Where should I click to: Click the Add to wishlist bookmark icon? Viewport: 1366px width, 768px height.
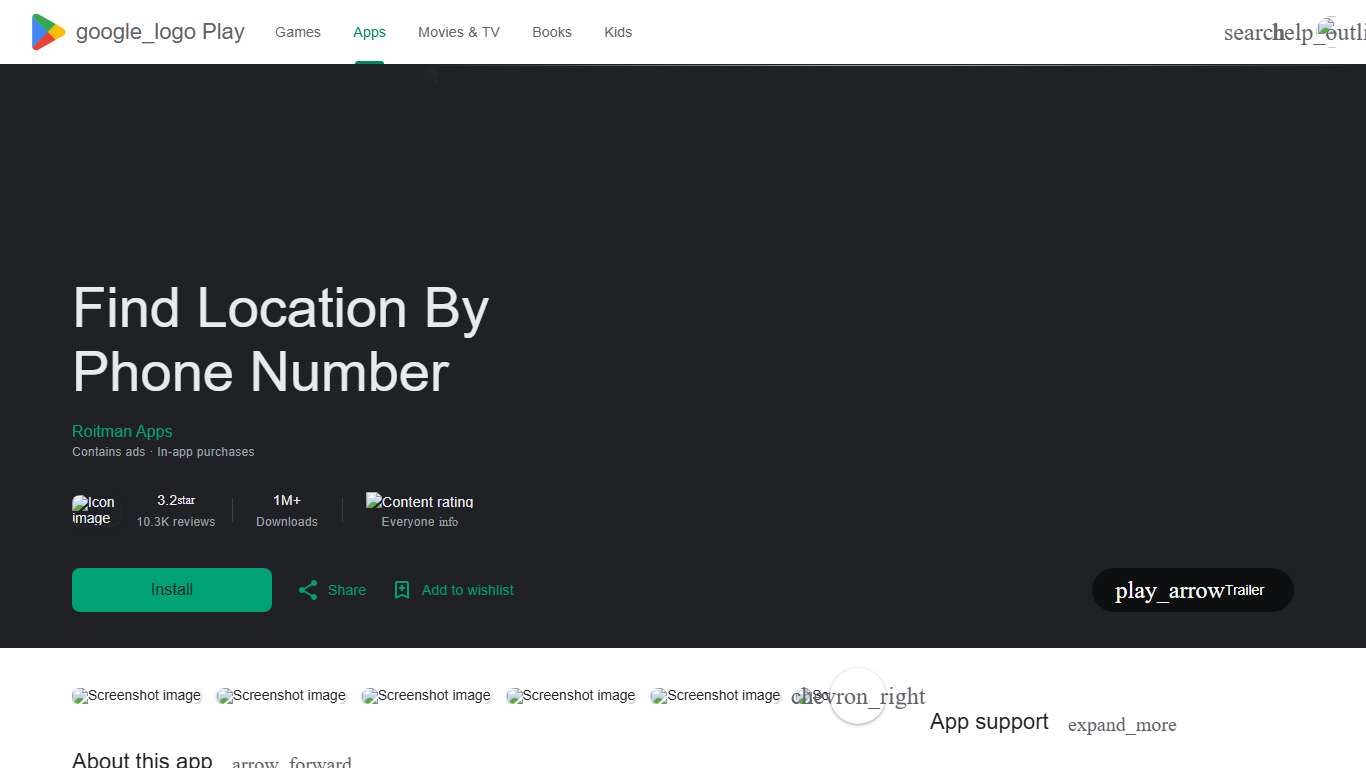(x=402, y=590)
